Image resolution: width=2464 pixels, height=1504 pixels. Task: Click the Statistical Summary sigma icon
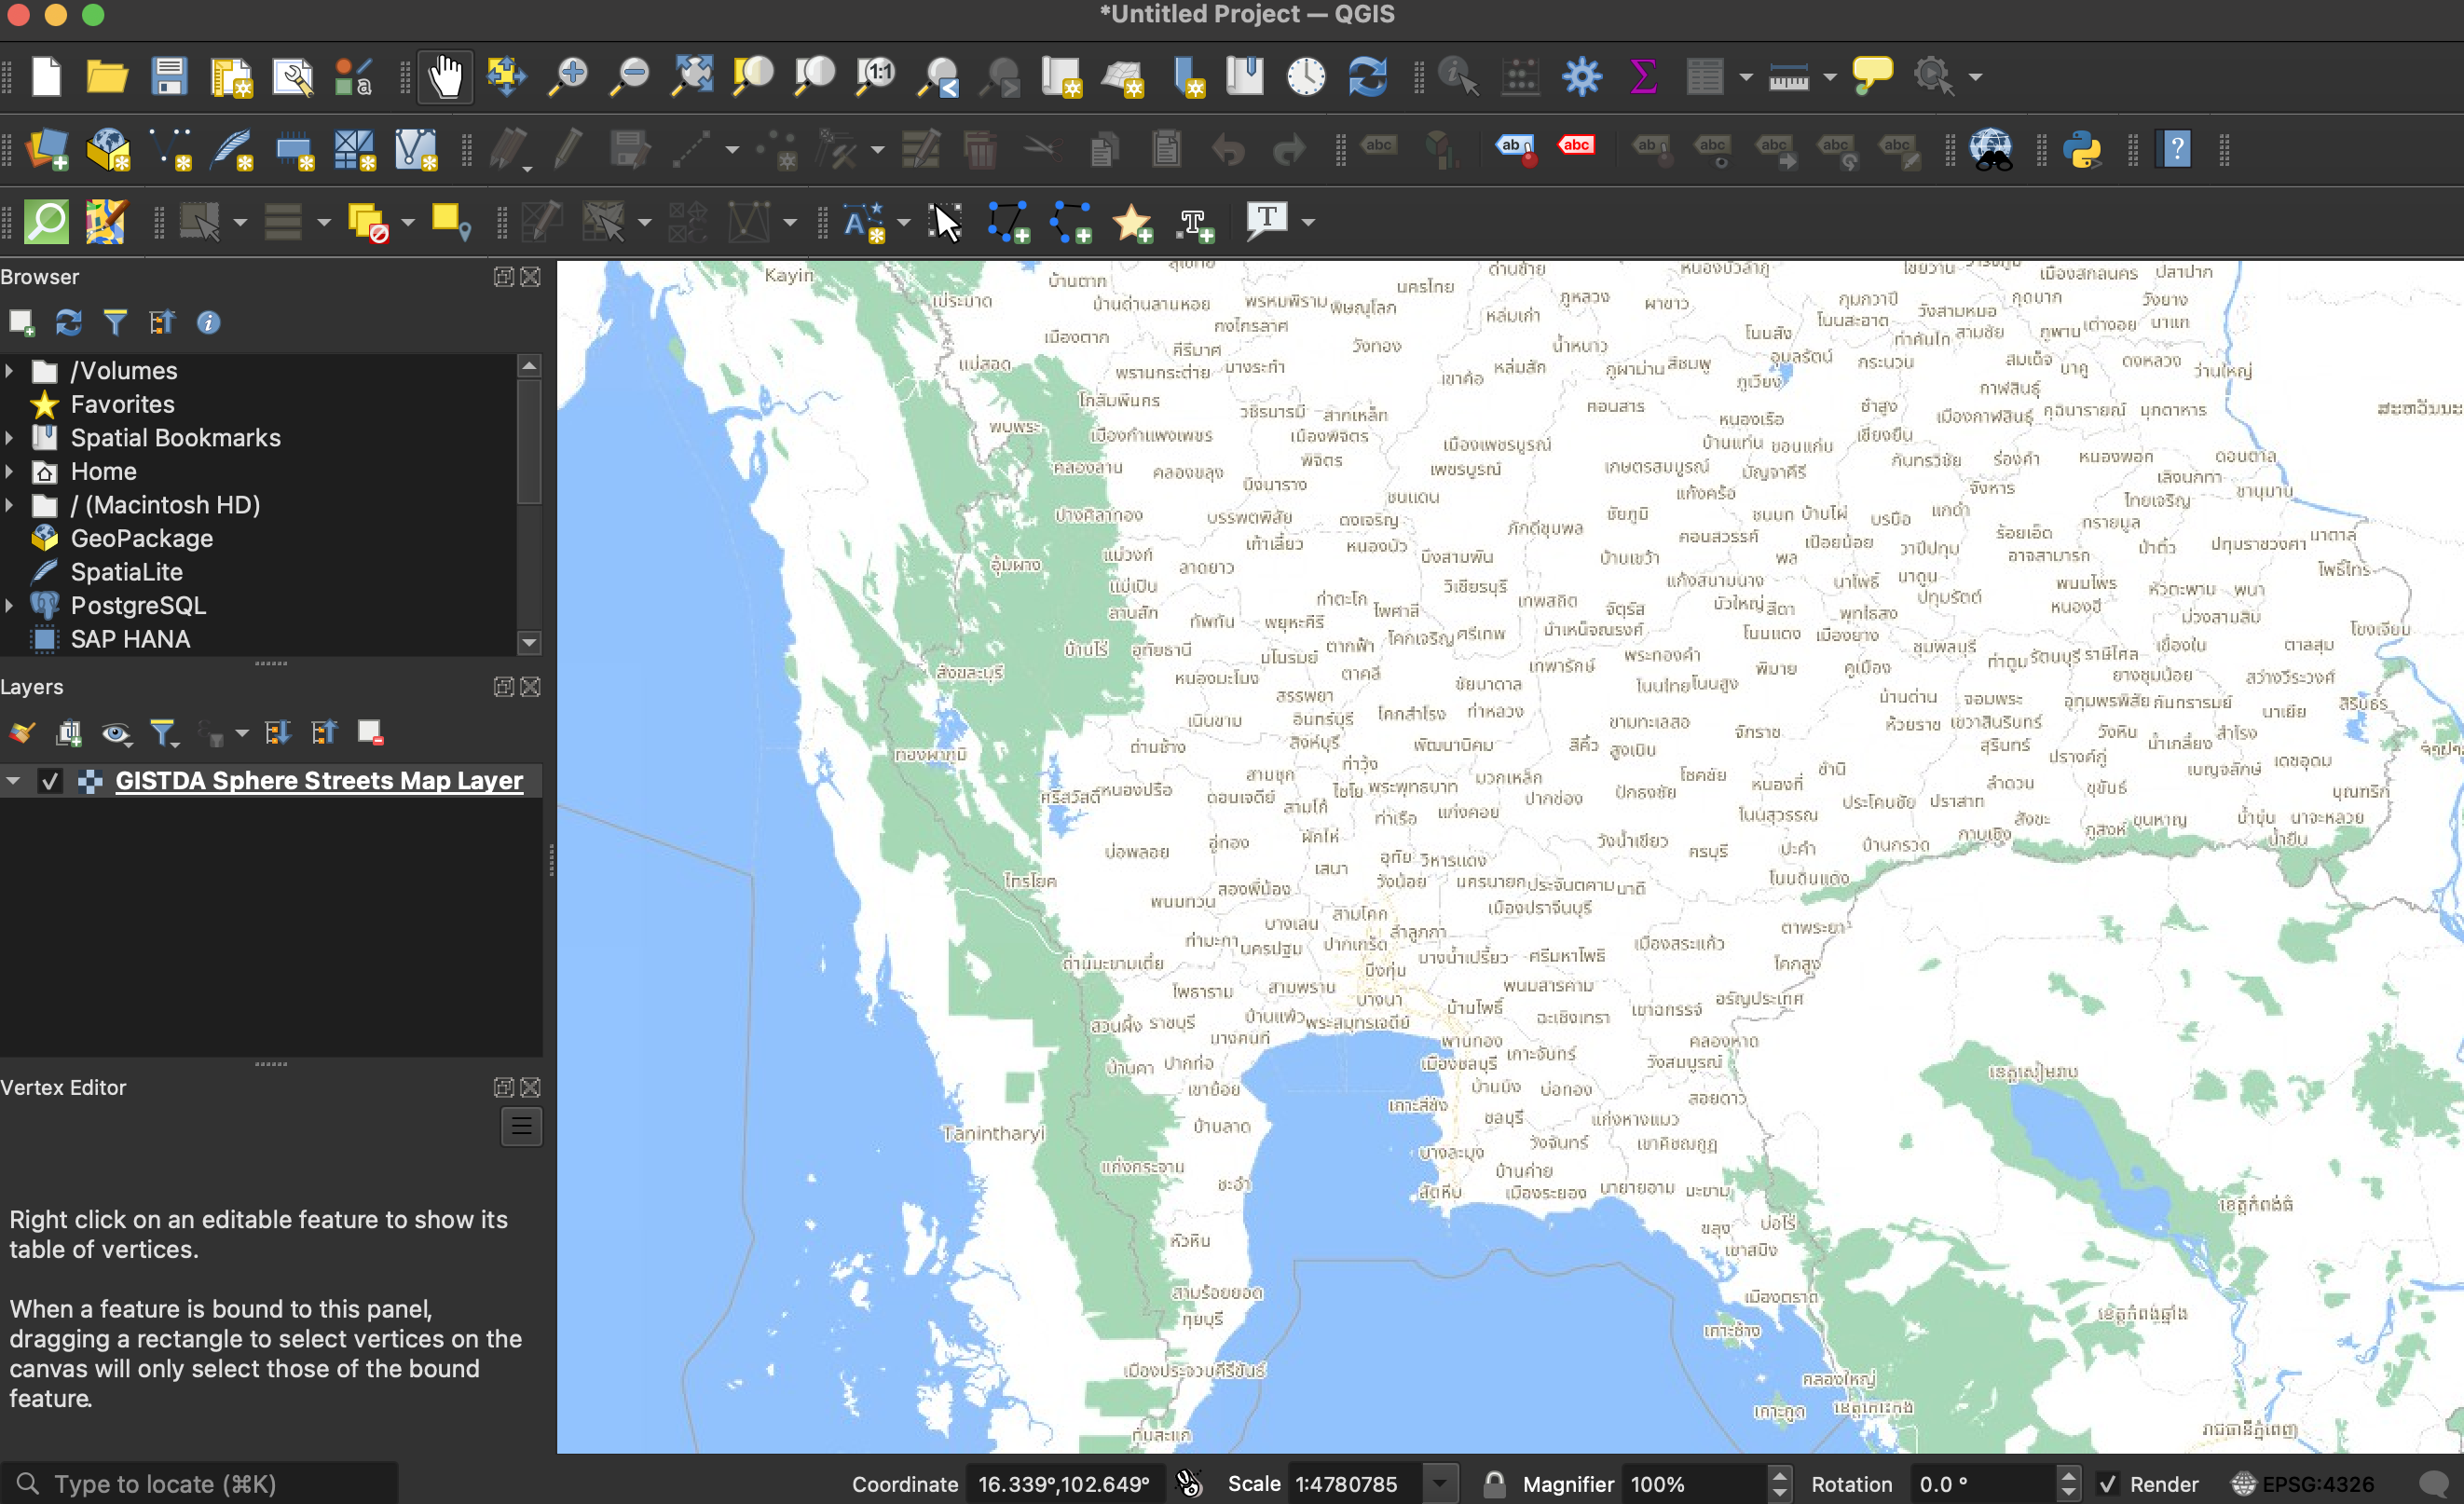pos(1643,76)
